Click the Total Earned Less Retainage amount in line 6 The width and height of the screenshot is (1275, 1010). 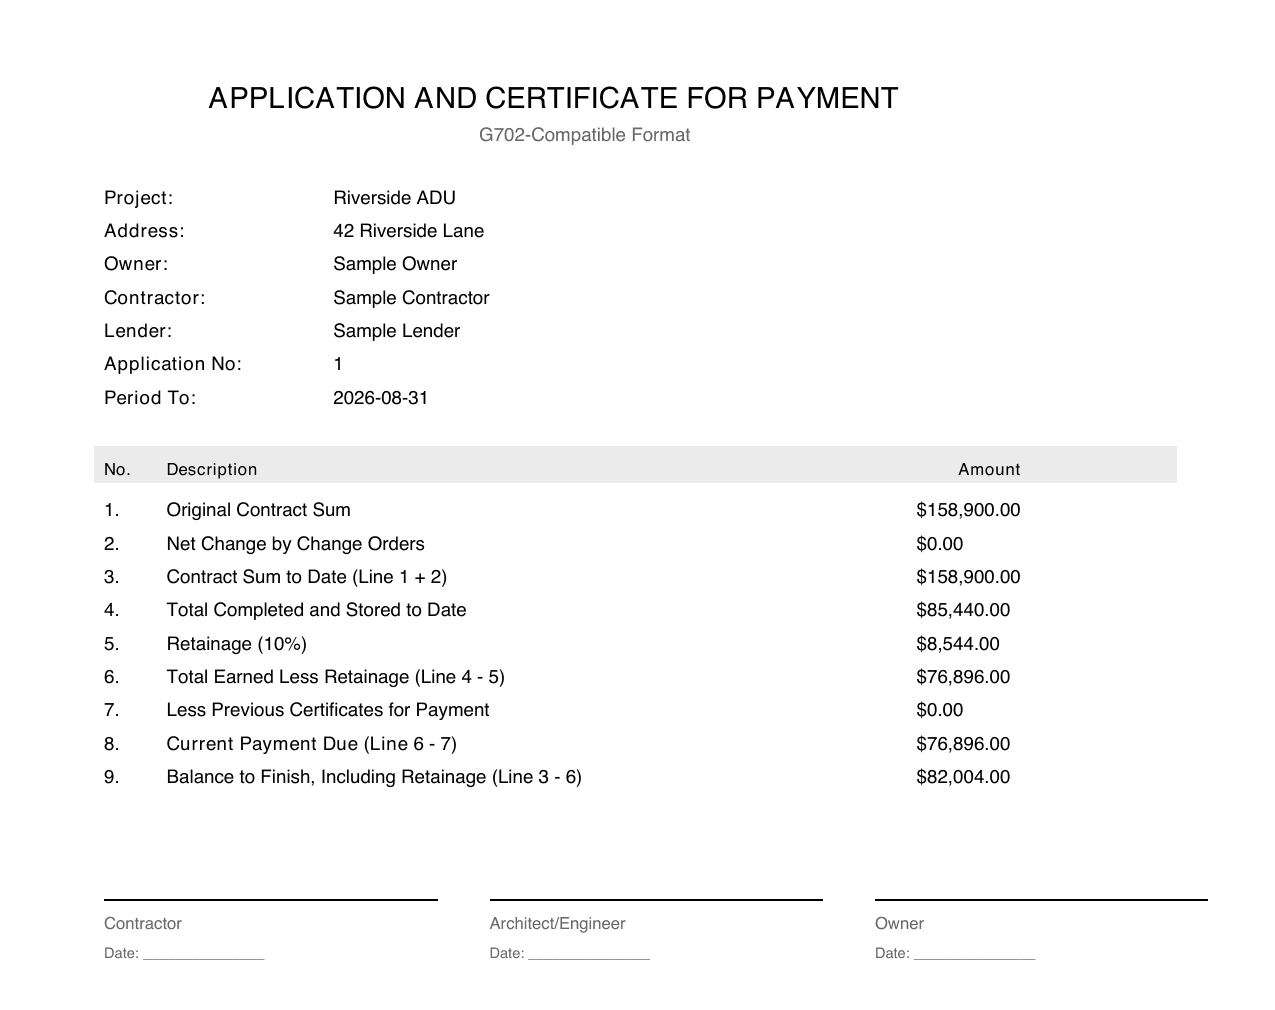[x=963, y=677]
